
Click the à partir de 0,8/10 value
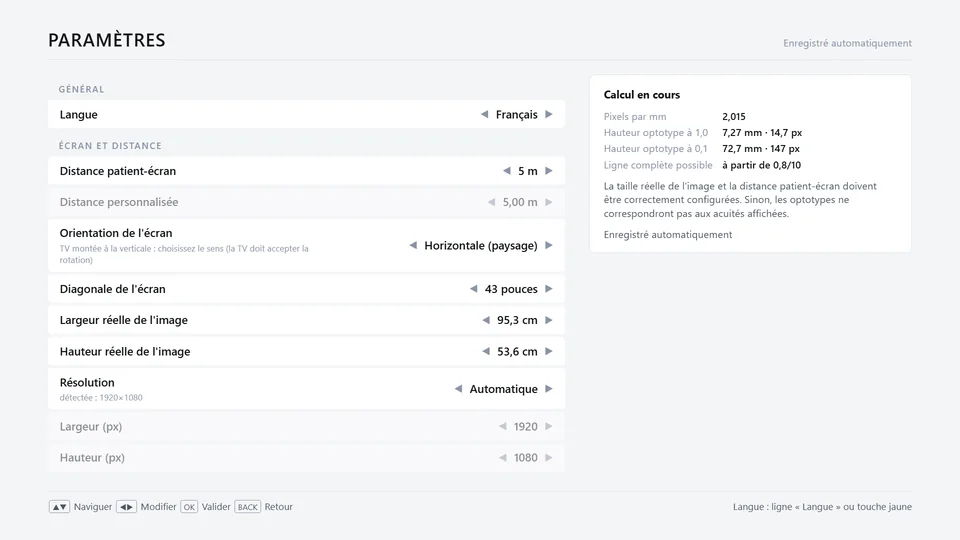click(x=761, y=165)
